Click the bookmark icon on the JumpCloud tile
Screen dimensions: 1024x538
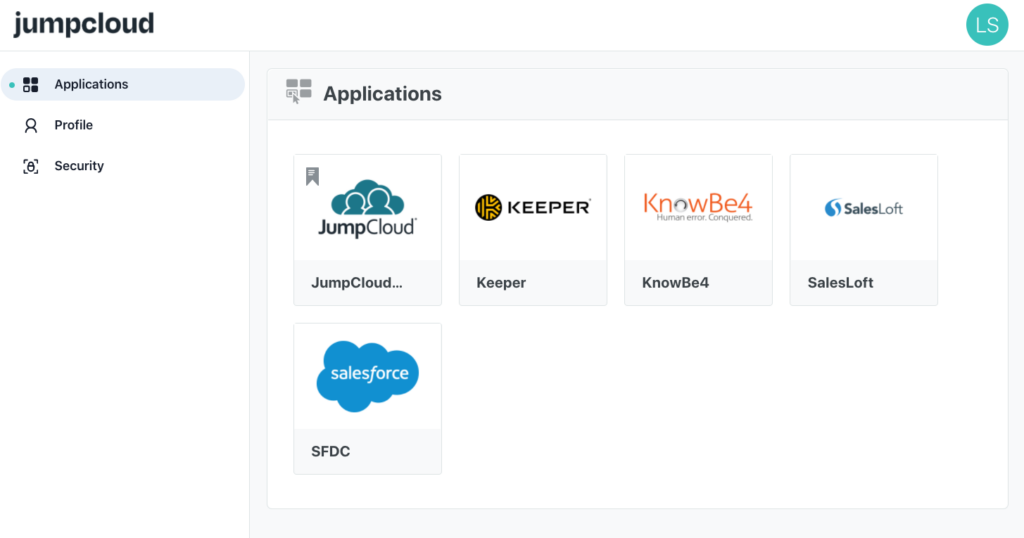click(x=312, y=177)
